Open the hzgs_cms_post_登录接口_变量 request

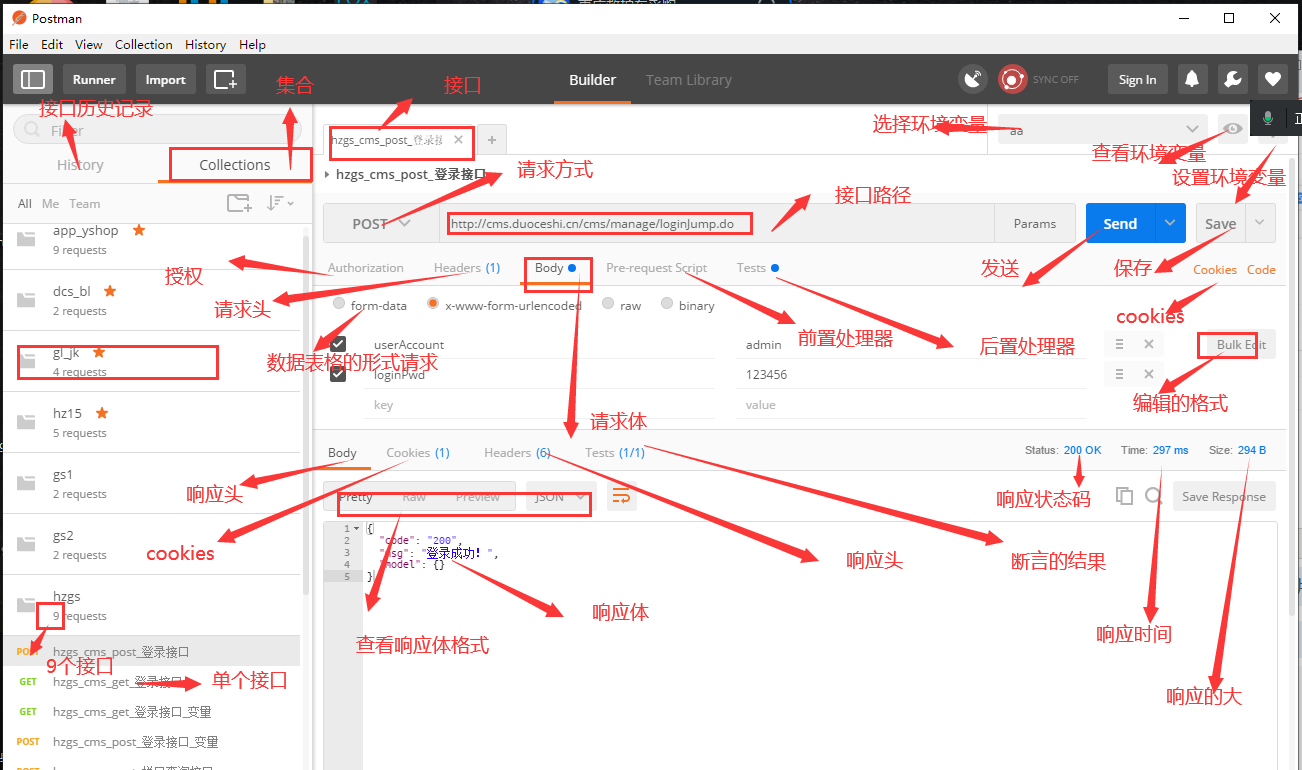point(150,742)
